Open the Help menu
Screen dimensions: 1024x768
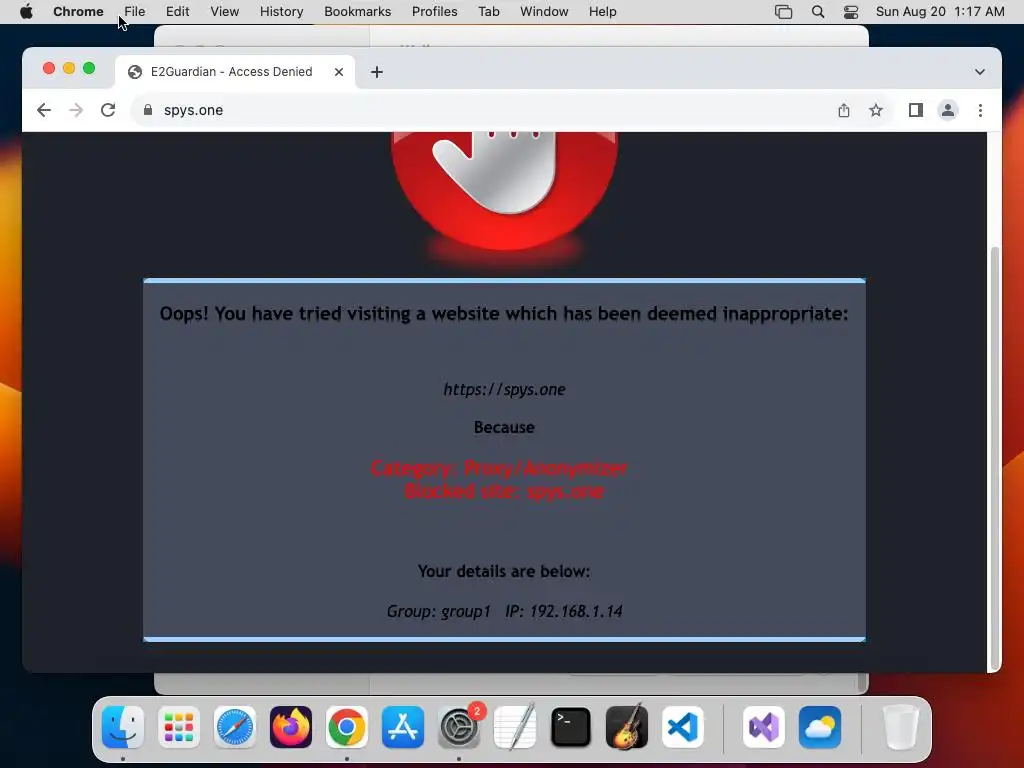(602, 12)
